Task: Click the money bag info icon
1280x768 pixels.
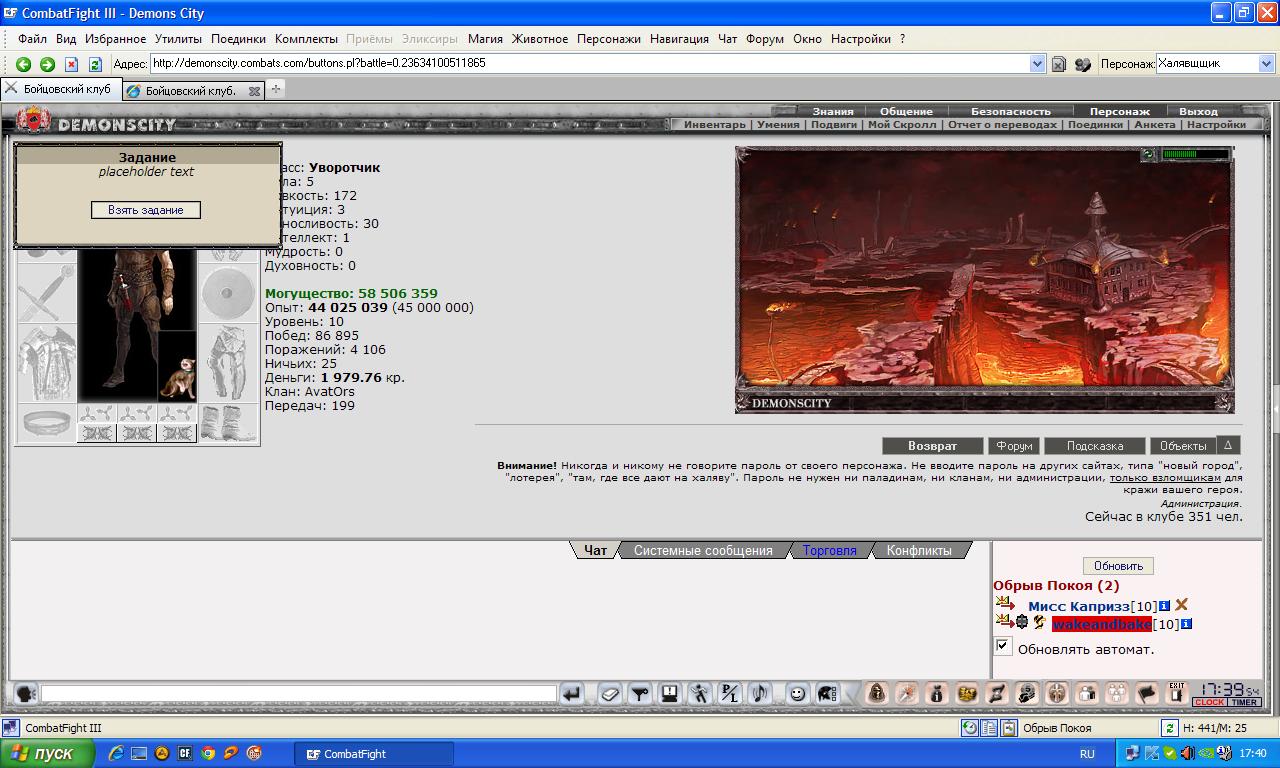Action: tap(936, 693)
